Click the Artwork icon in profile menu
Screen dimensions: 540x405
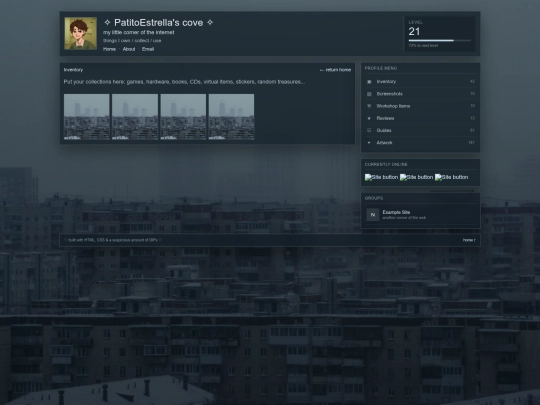point(369,143)
